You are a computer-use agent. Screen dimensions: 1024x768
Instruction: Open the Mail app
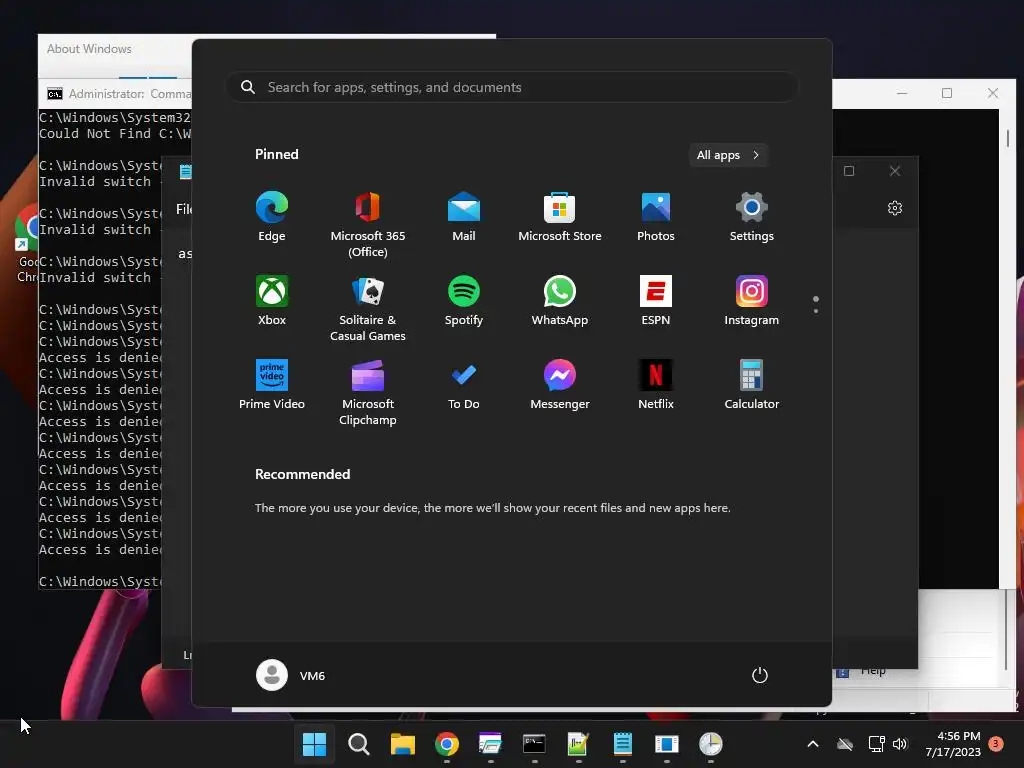coord(464,217)
